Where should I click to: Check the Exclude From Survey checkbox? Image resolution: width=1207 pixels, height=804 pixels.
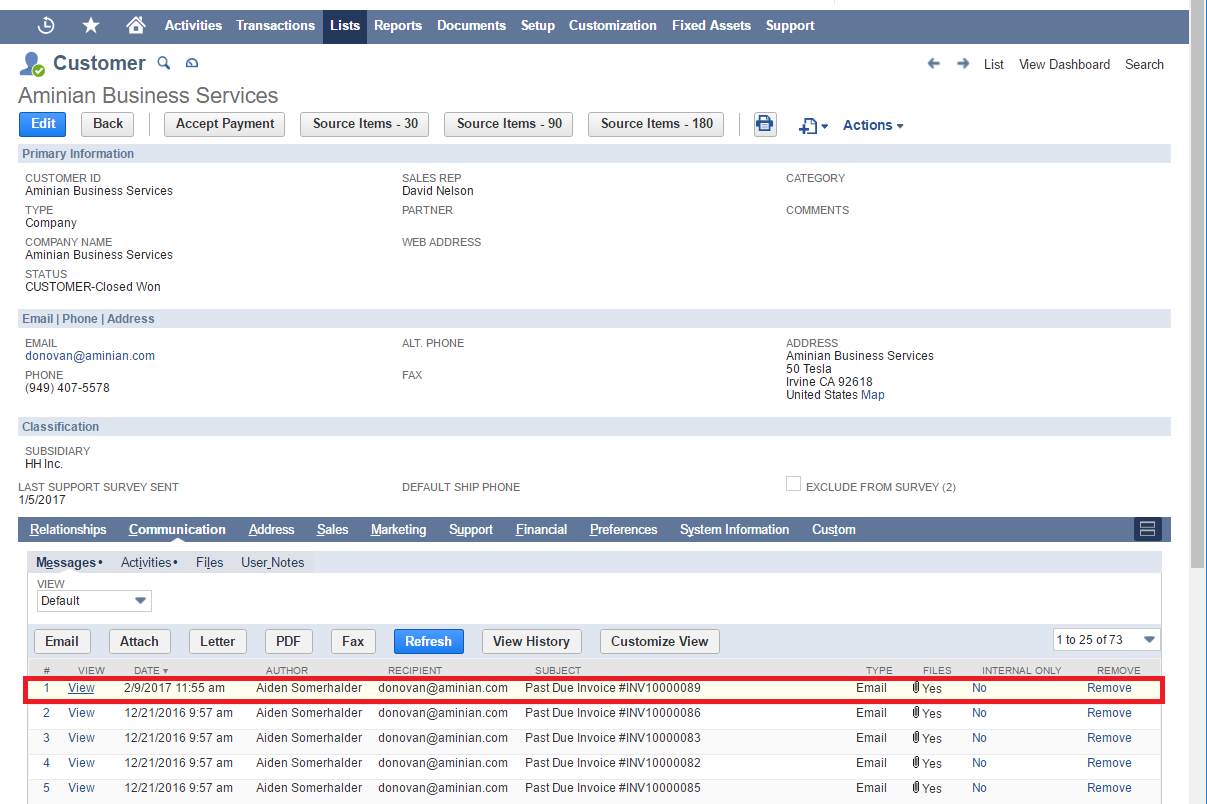click(793, 484)
